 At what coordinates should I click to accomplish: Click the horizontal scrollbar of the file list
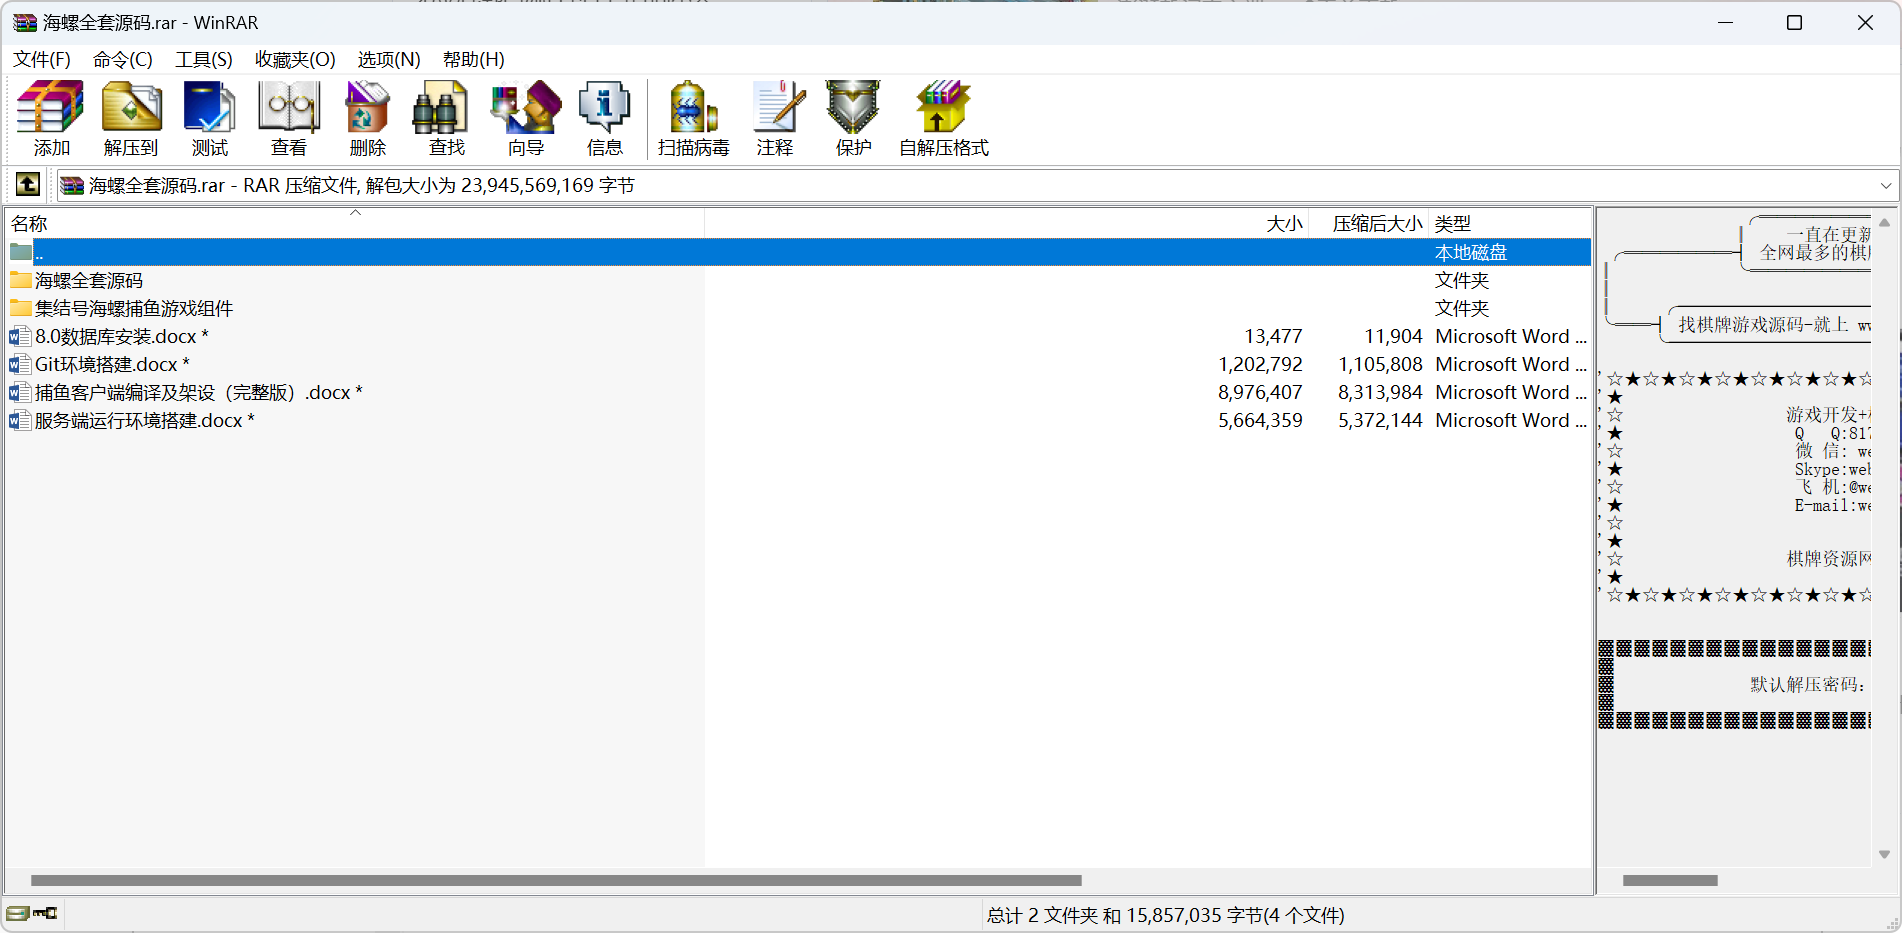coord(556,880)
